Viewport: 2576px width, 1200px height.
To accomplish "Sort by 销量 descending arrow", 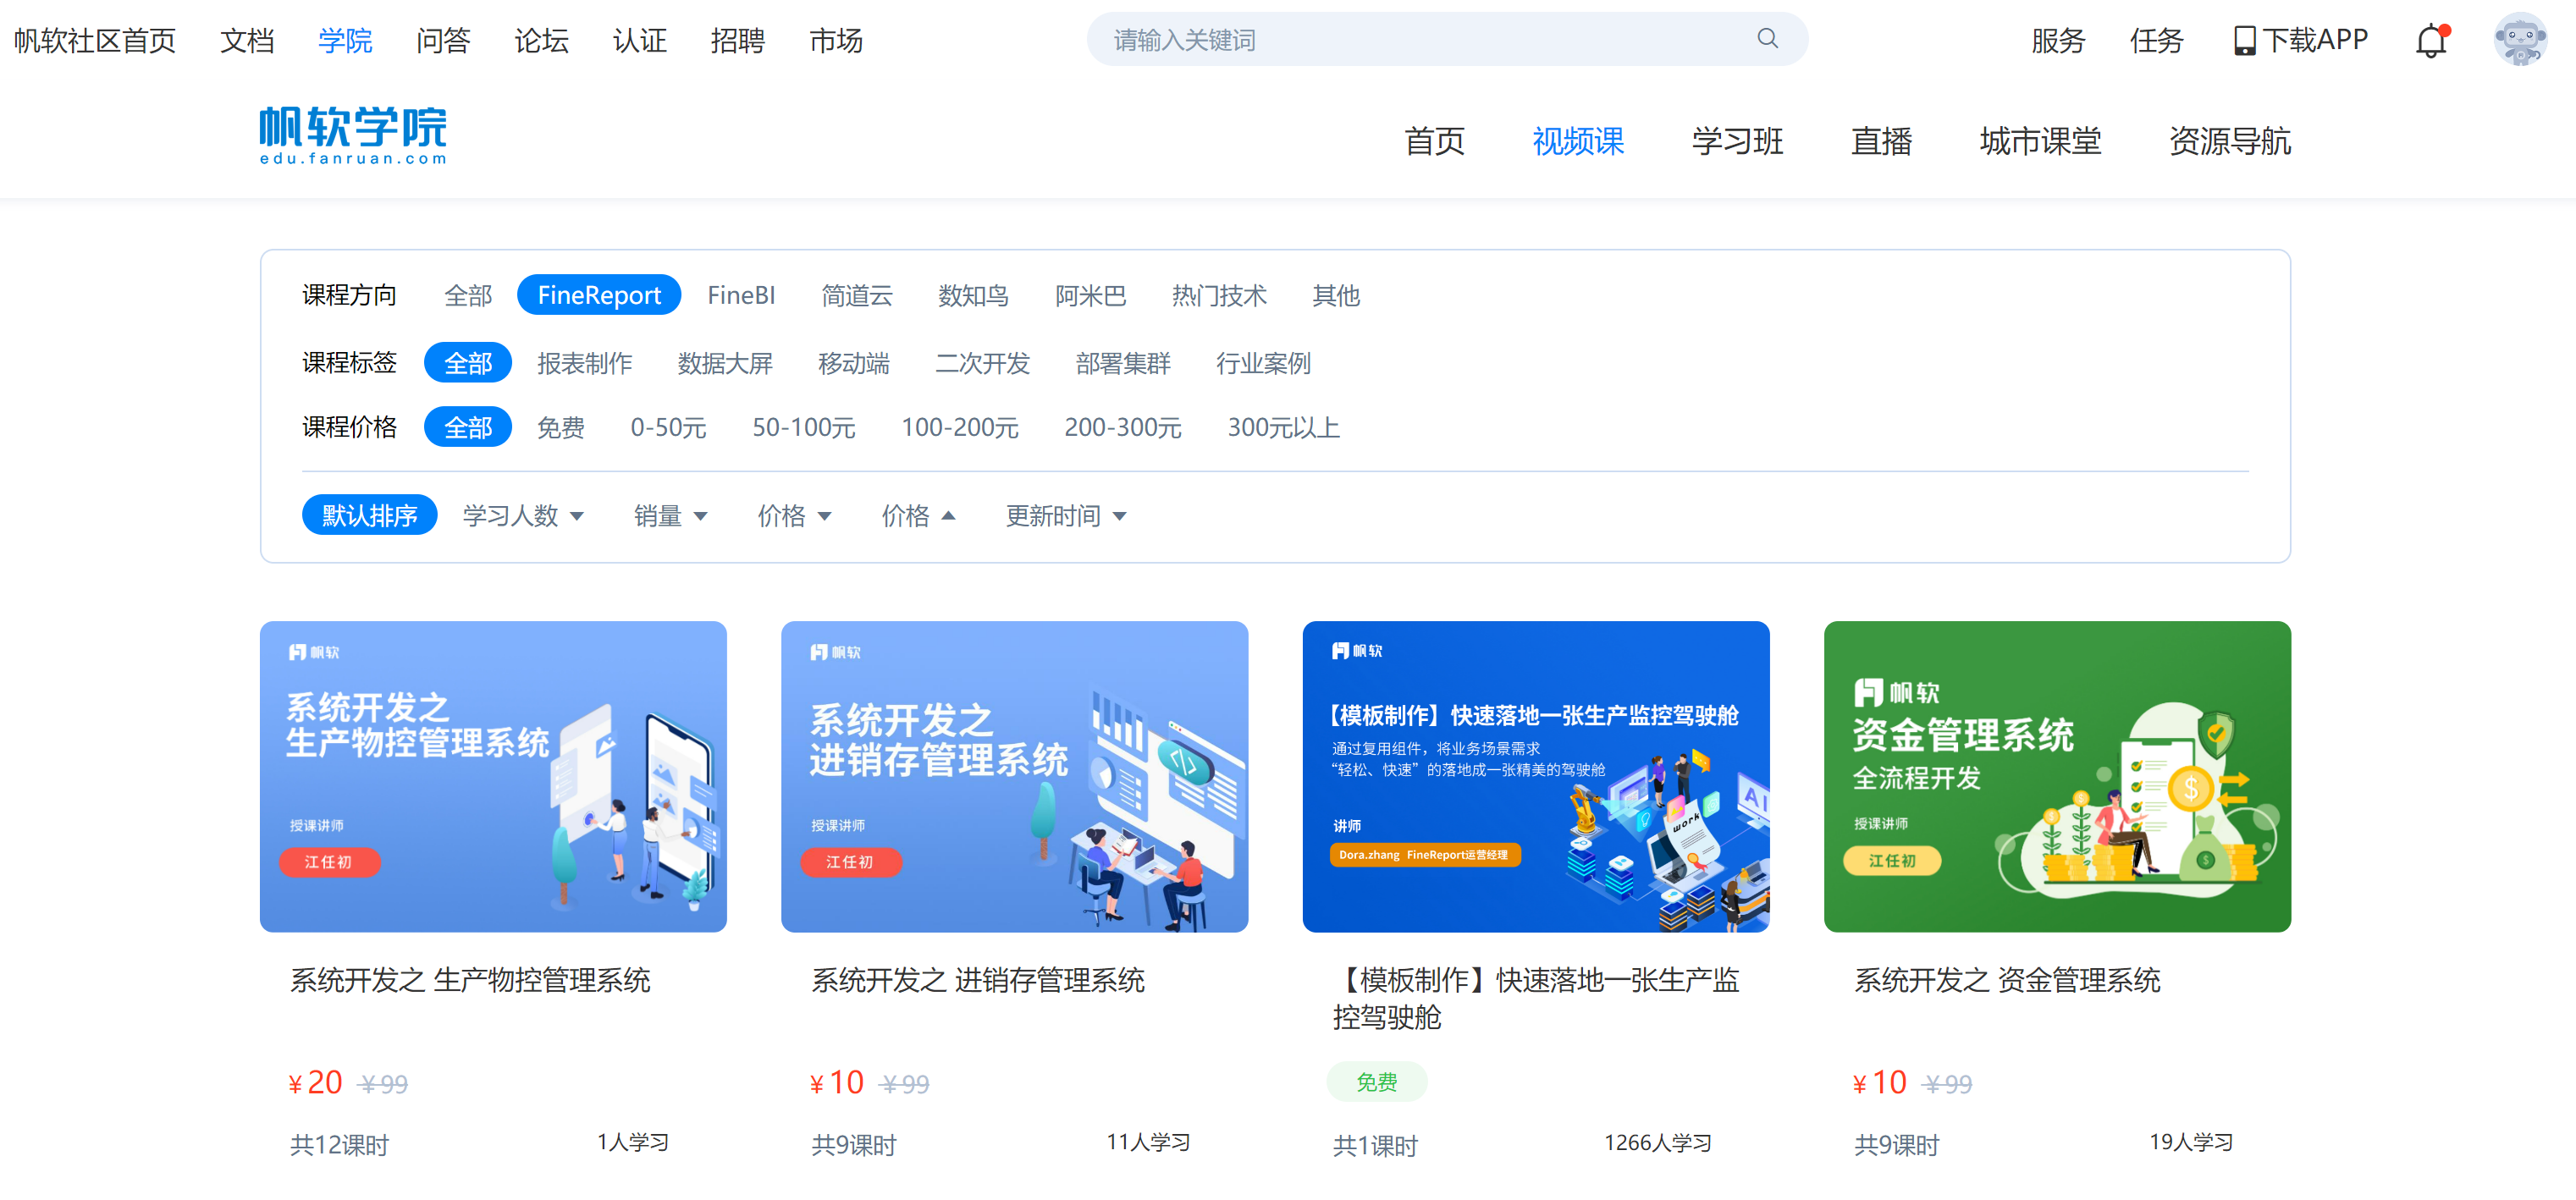I will coord(700,517).
